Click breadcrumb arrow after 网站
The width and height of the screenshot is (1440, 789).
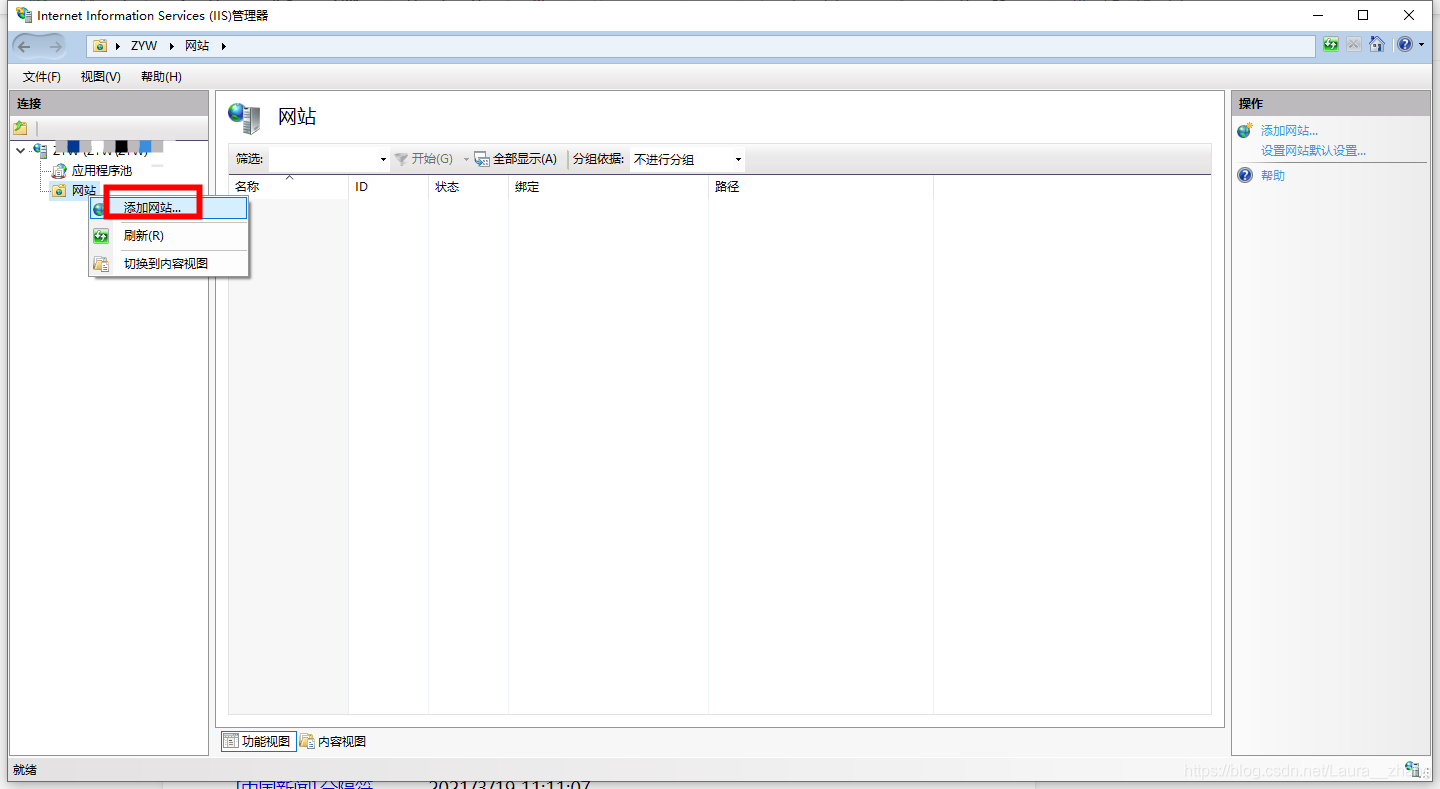click(223, 46)
